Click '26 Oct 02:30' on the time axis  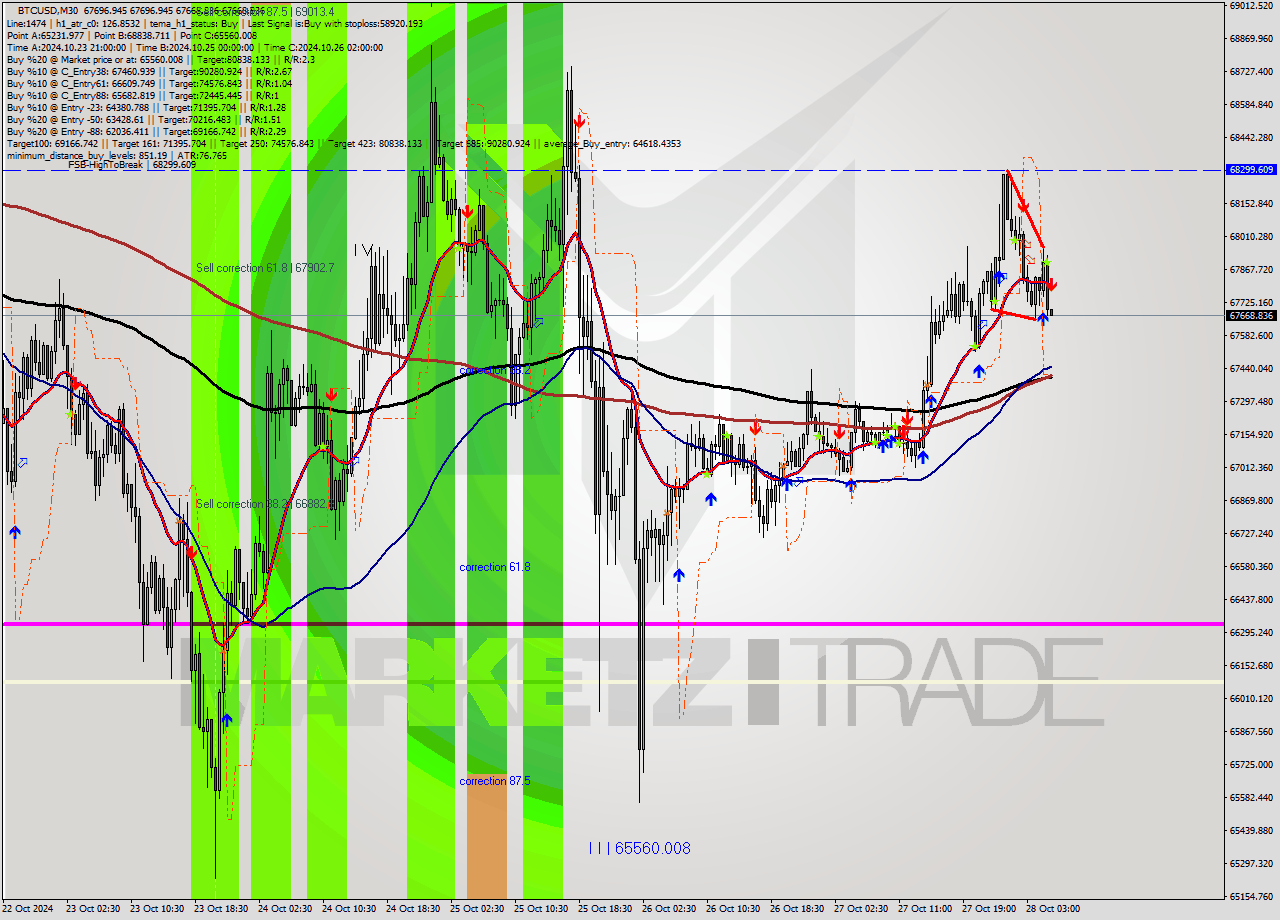(x=670, y=909)
